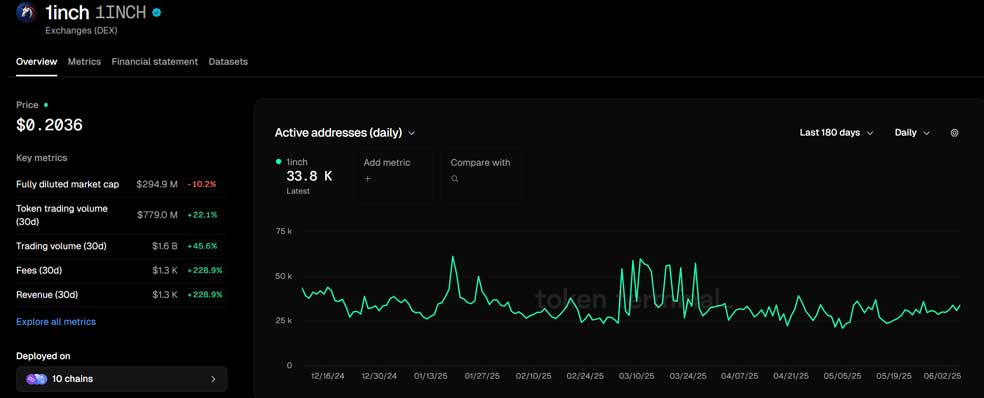Click the search icon under Compare with

click(454, 179)
